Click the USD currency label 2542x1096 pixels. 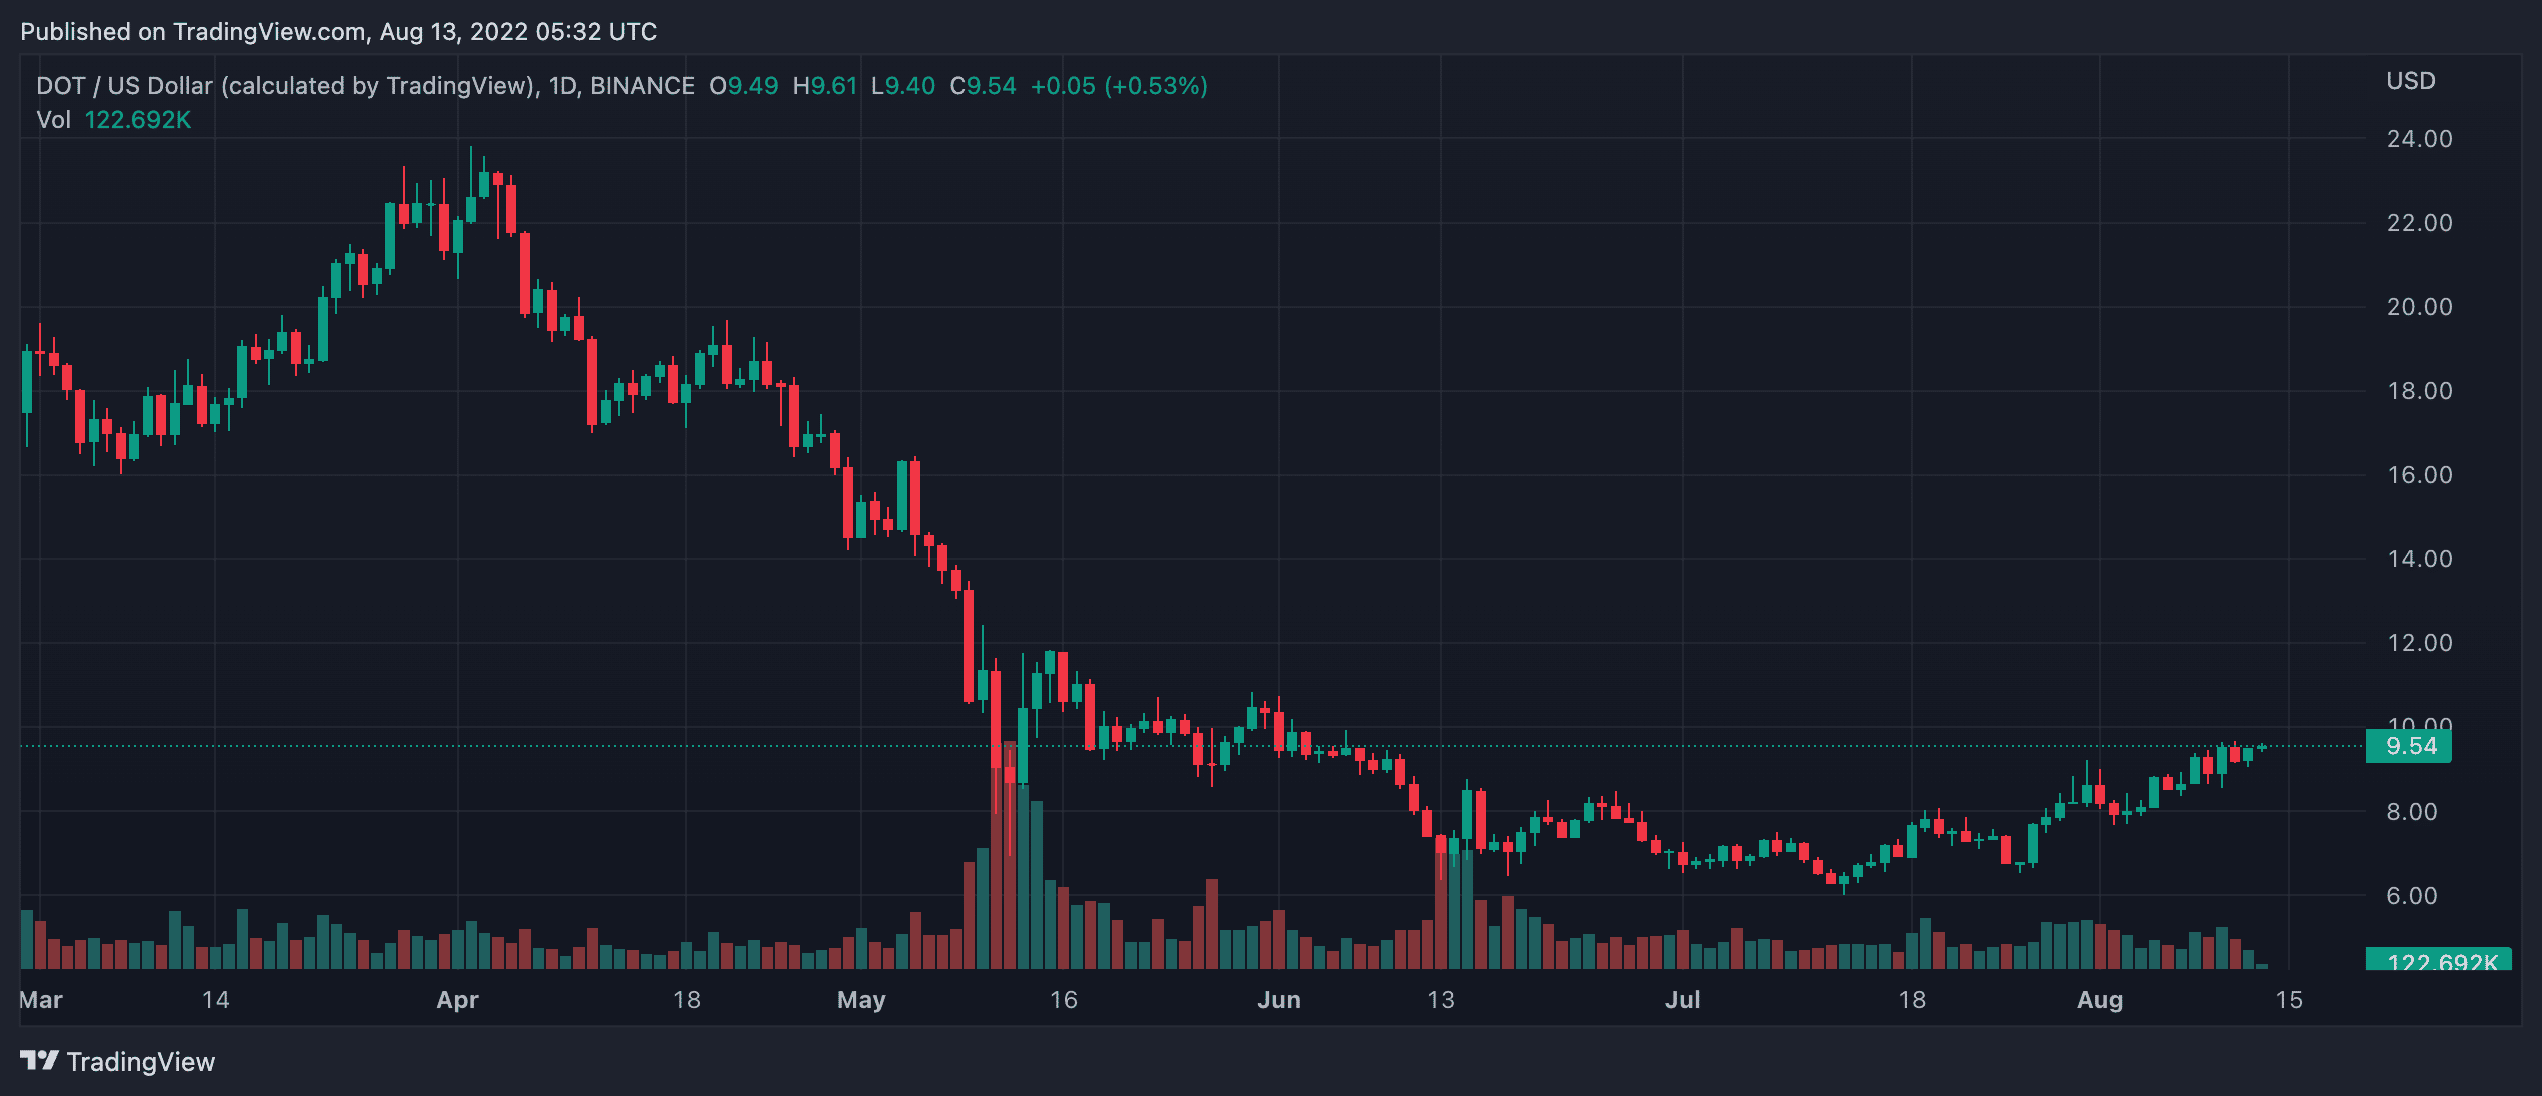point(2410,81)
